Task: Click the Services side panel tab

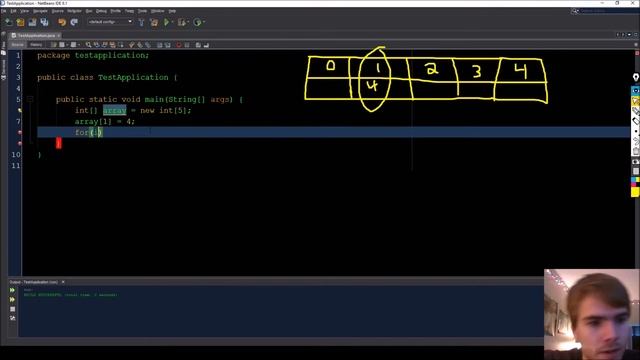Action: click(x=4, y=69)
